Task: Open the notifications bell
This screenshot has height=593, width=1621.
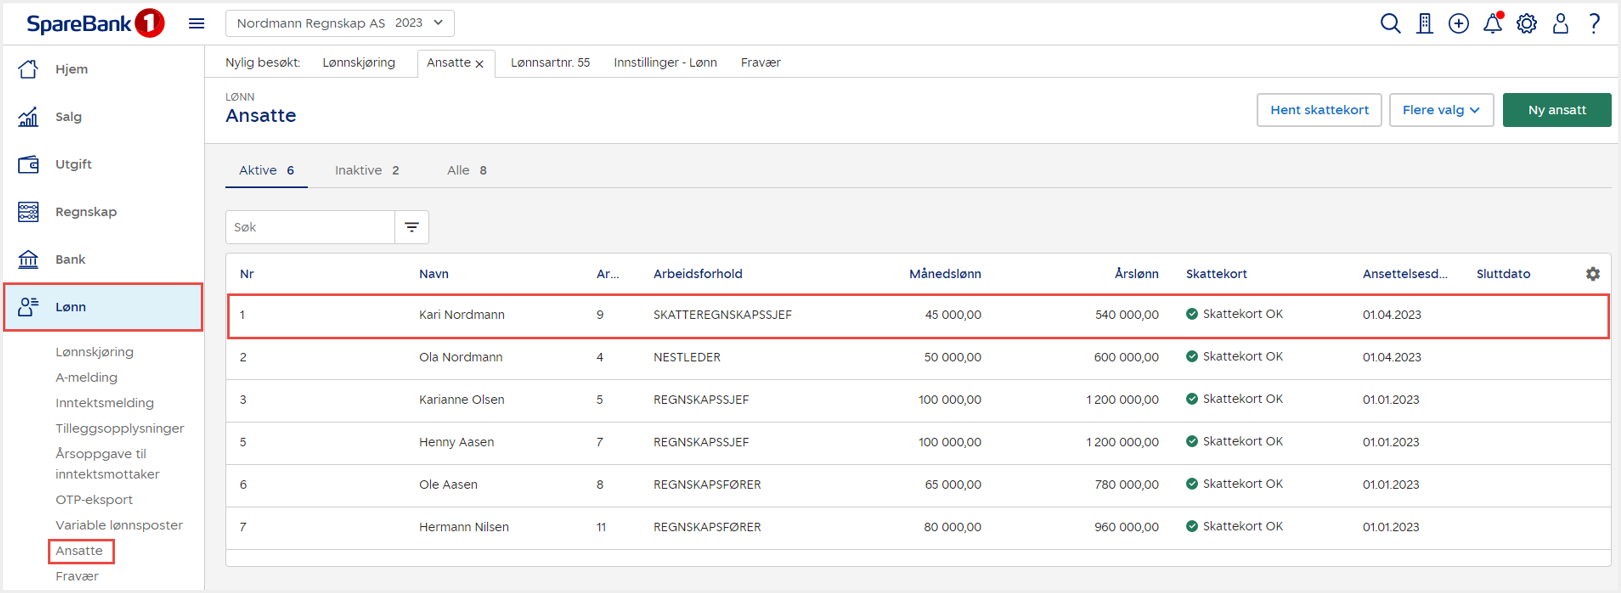Action: [x=1492, y=23]
